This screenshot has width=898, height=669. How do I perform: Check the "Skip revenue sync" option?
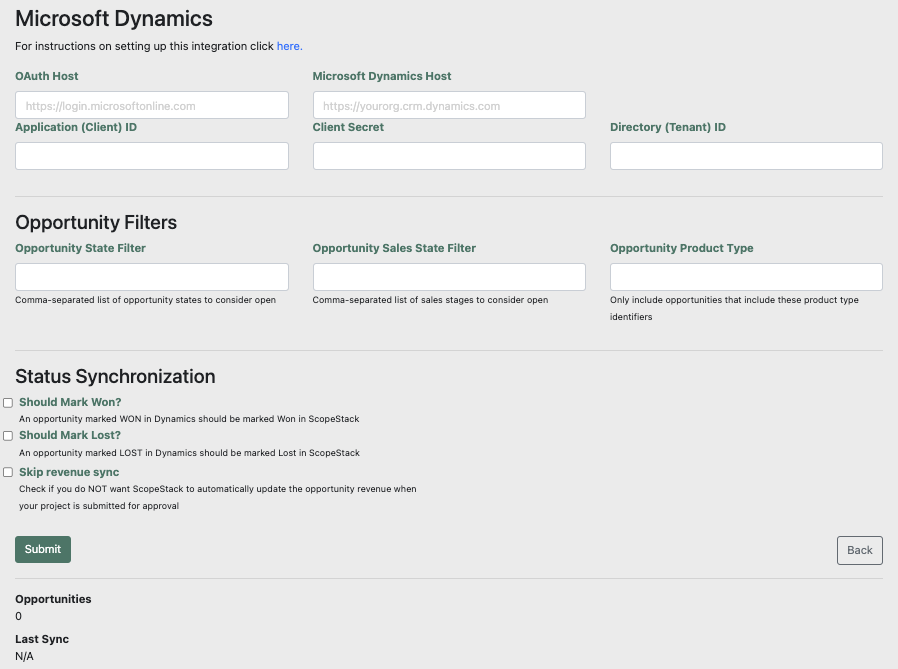pyautogui.click(x=8, y=472)
